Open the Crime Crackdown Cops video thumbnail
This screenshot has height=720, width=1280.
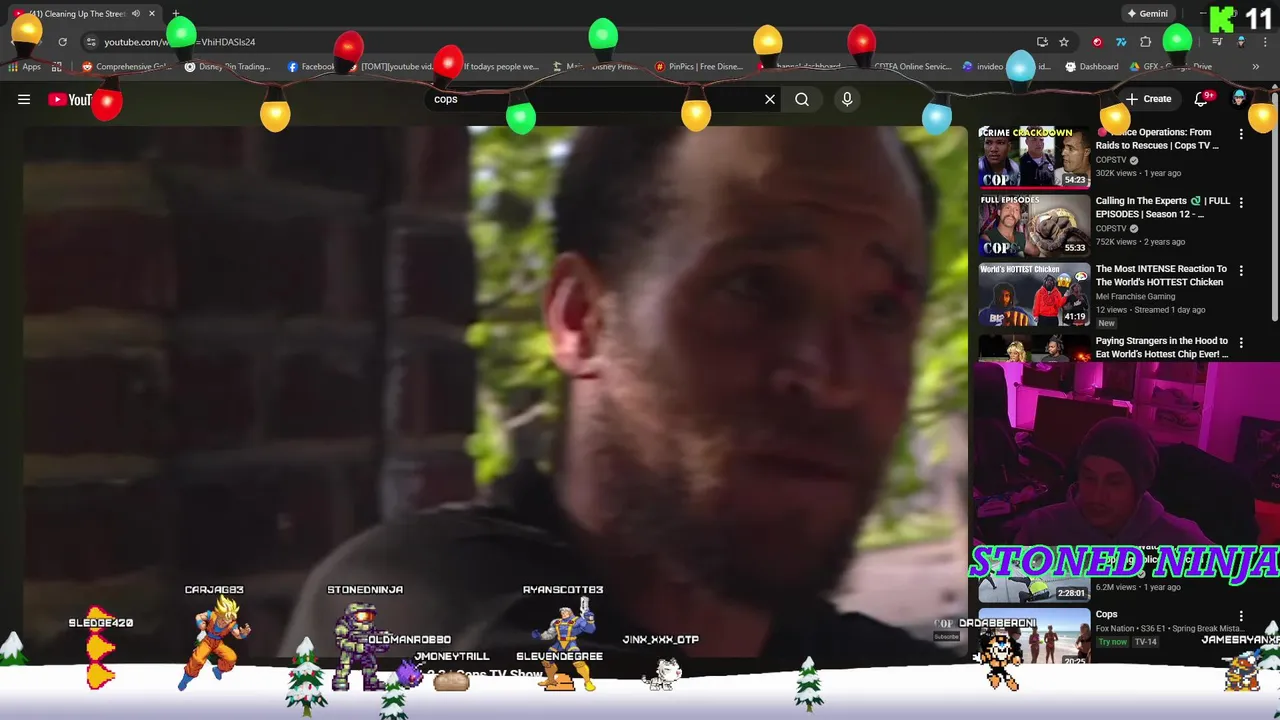click(1034, 157)
